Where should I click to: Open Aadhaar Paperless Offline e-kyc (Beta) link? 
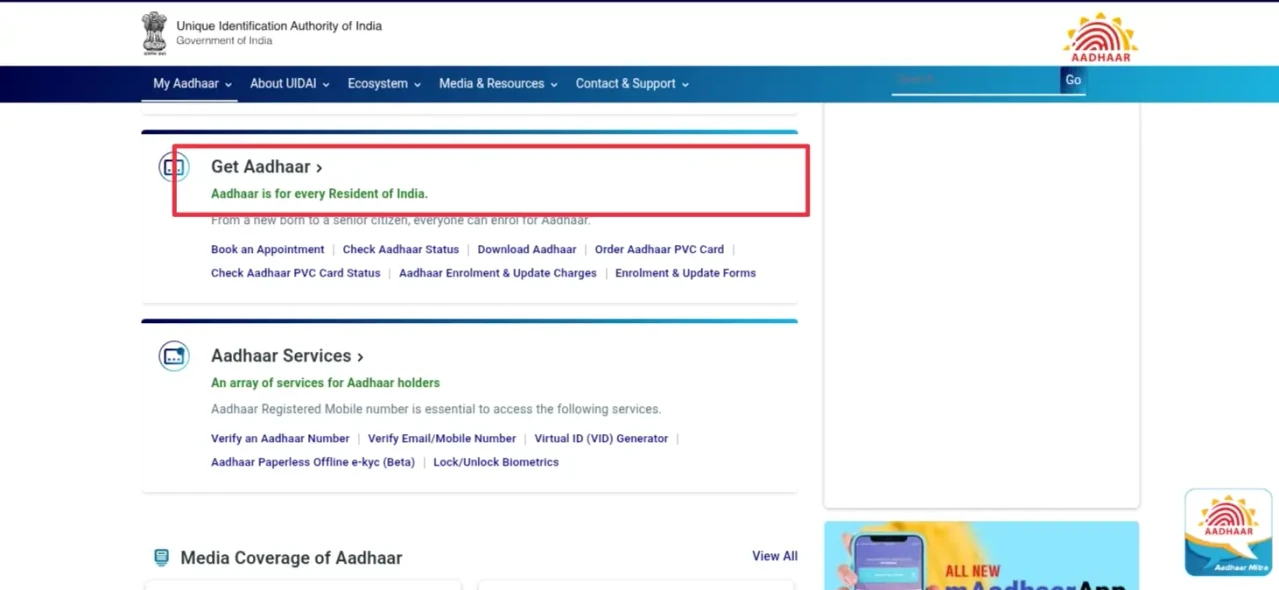point(313,463)
